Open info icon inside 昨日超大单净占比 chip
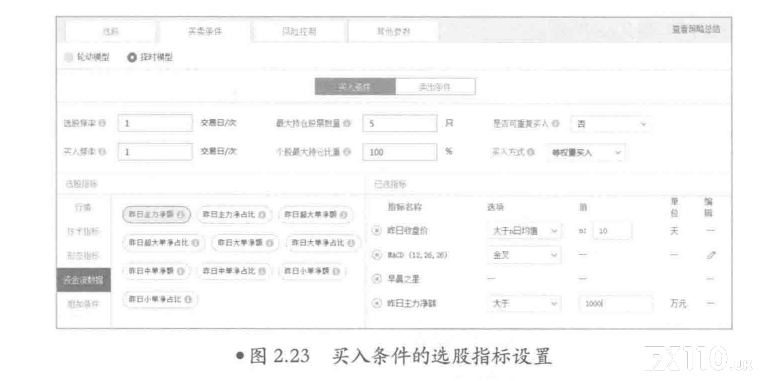The height and width of the screenshot is (381, 778). coord(195,243)
